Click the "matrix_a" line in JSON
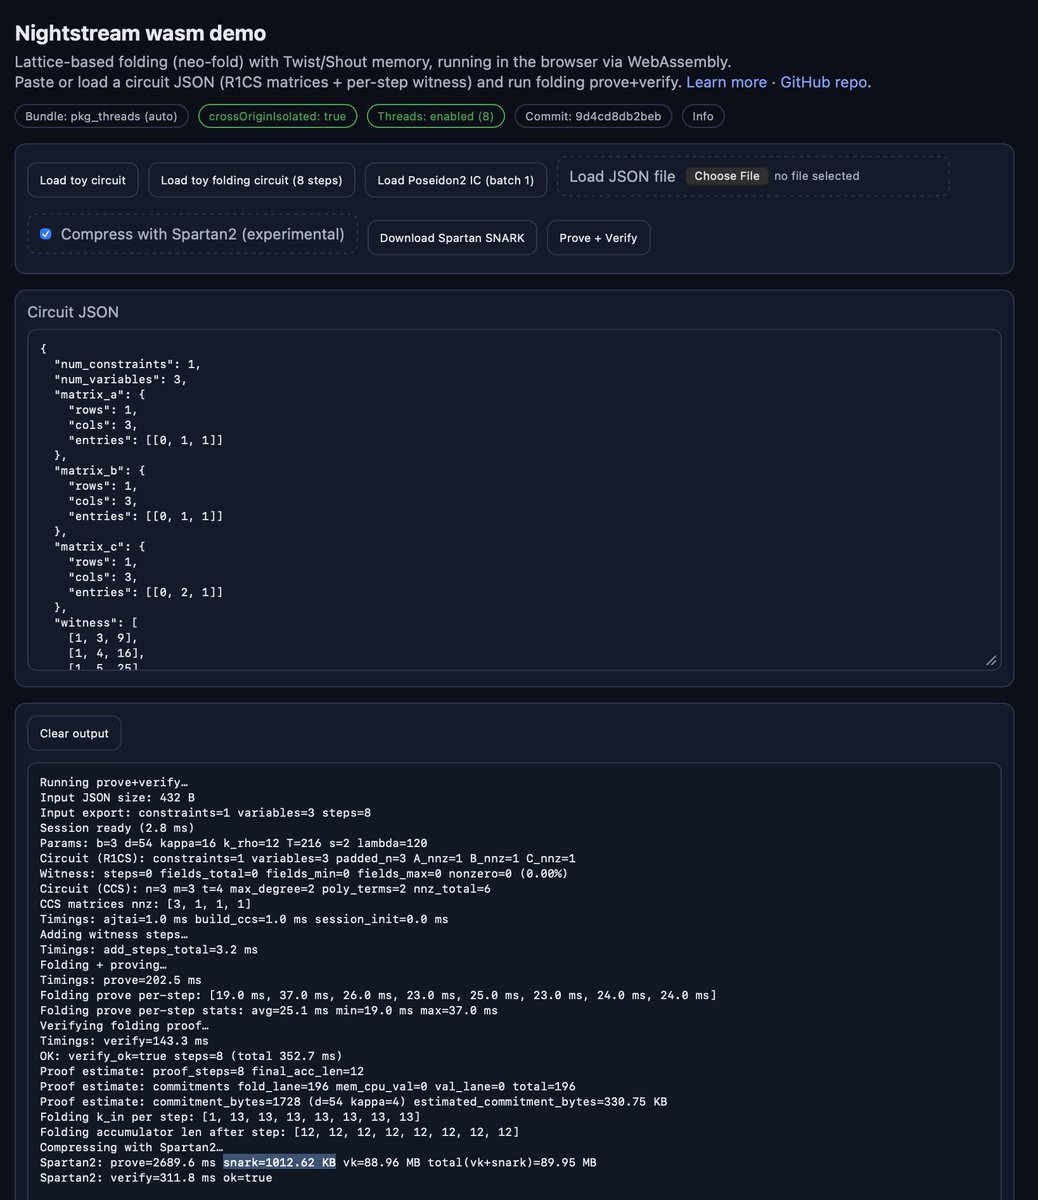 (101, 394)
